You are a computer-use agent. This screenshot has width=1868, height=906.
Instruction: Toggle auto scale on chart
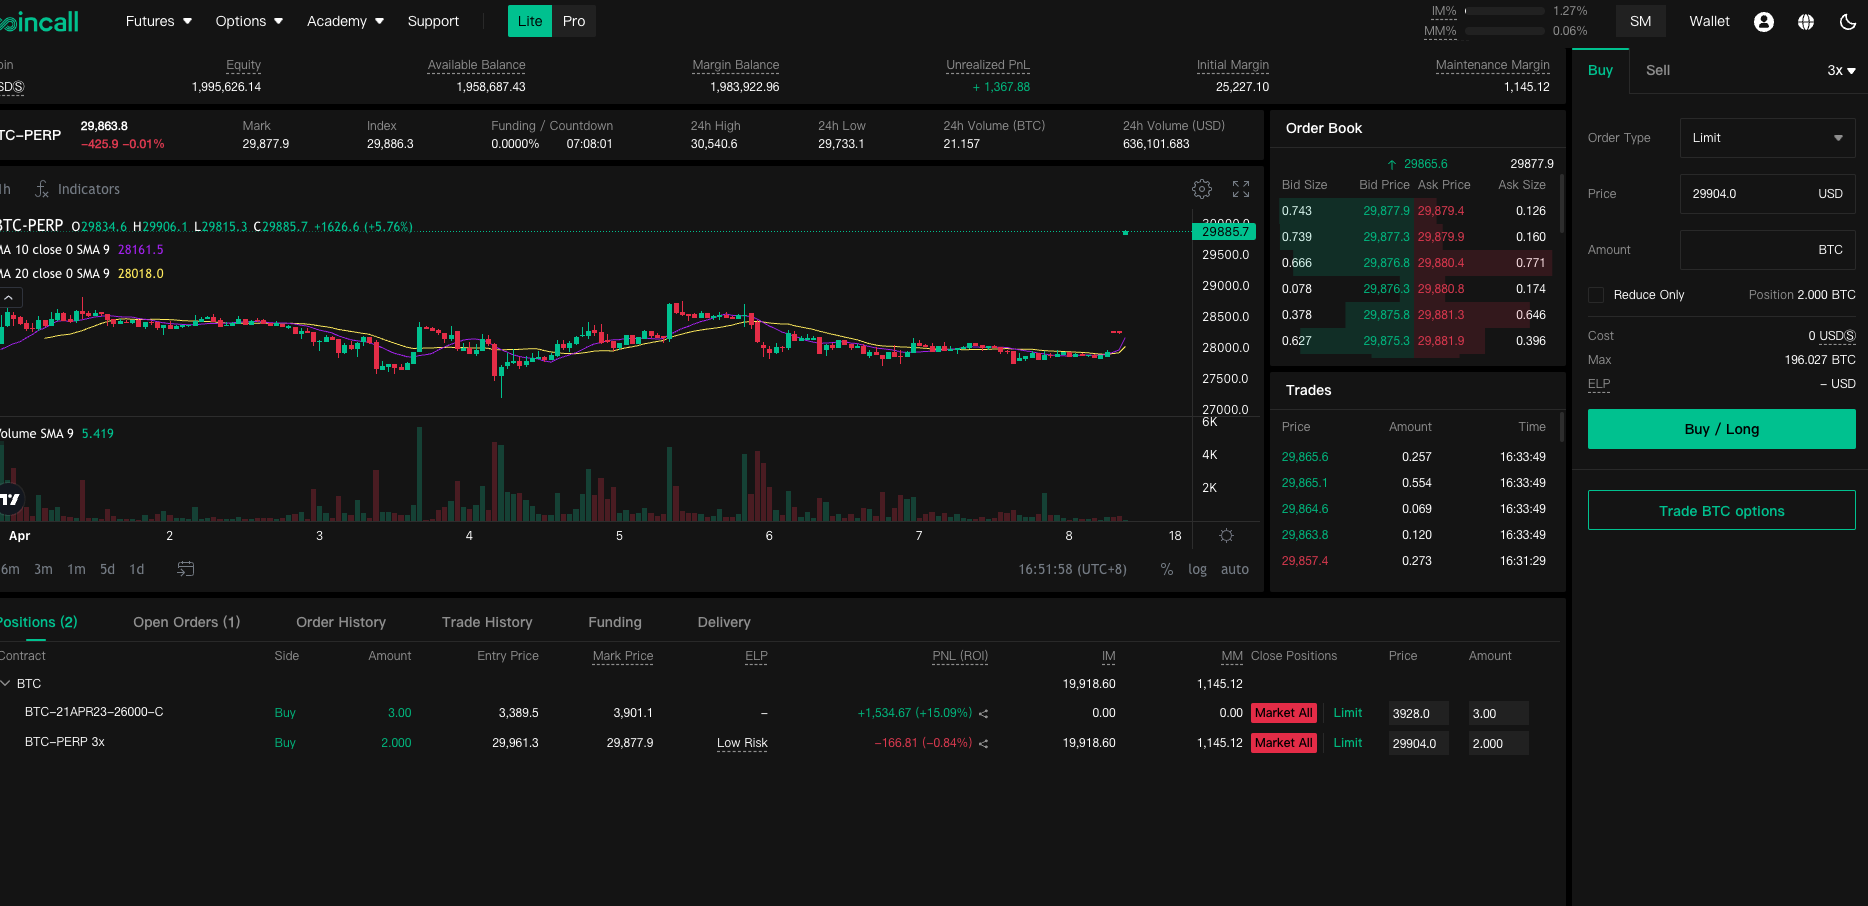pos(1235,569)
